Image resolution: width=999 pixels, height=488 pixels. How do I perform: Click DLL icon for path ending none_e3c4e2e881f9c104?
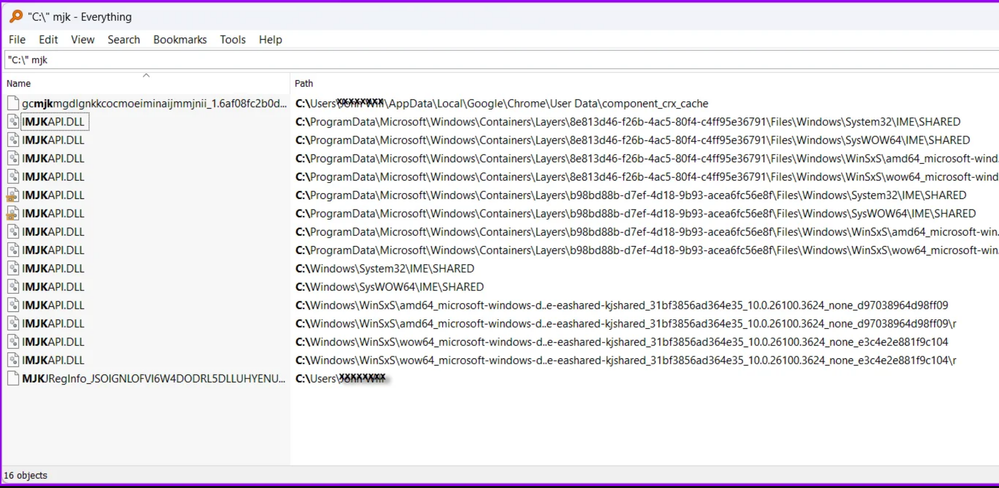(13, 341)
